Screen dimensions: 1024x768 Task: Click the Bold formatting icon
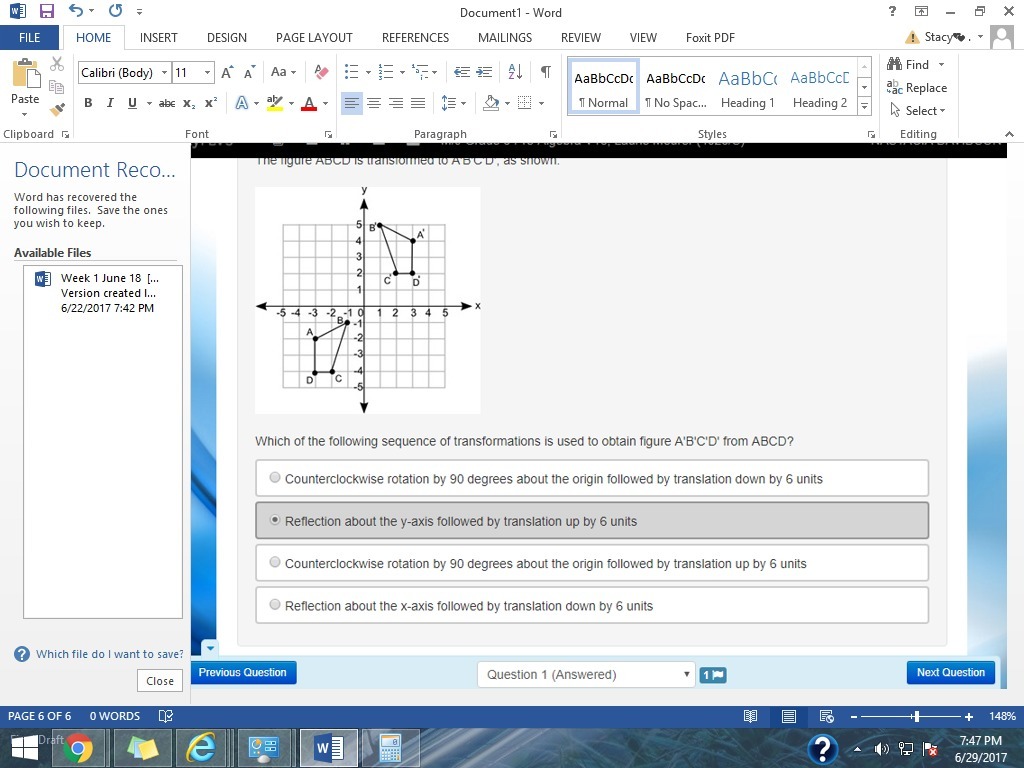tap(88, 103)
